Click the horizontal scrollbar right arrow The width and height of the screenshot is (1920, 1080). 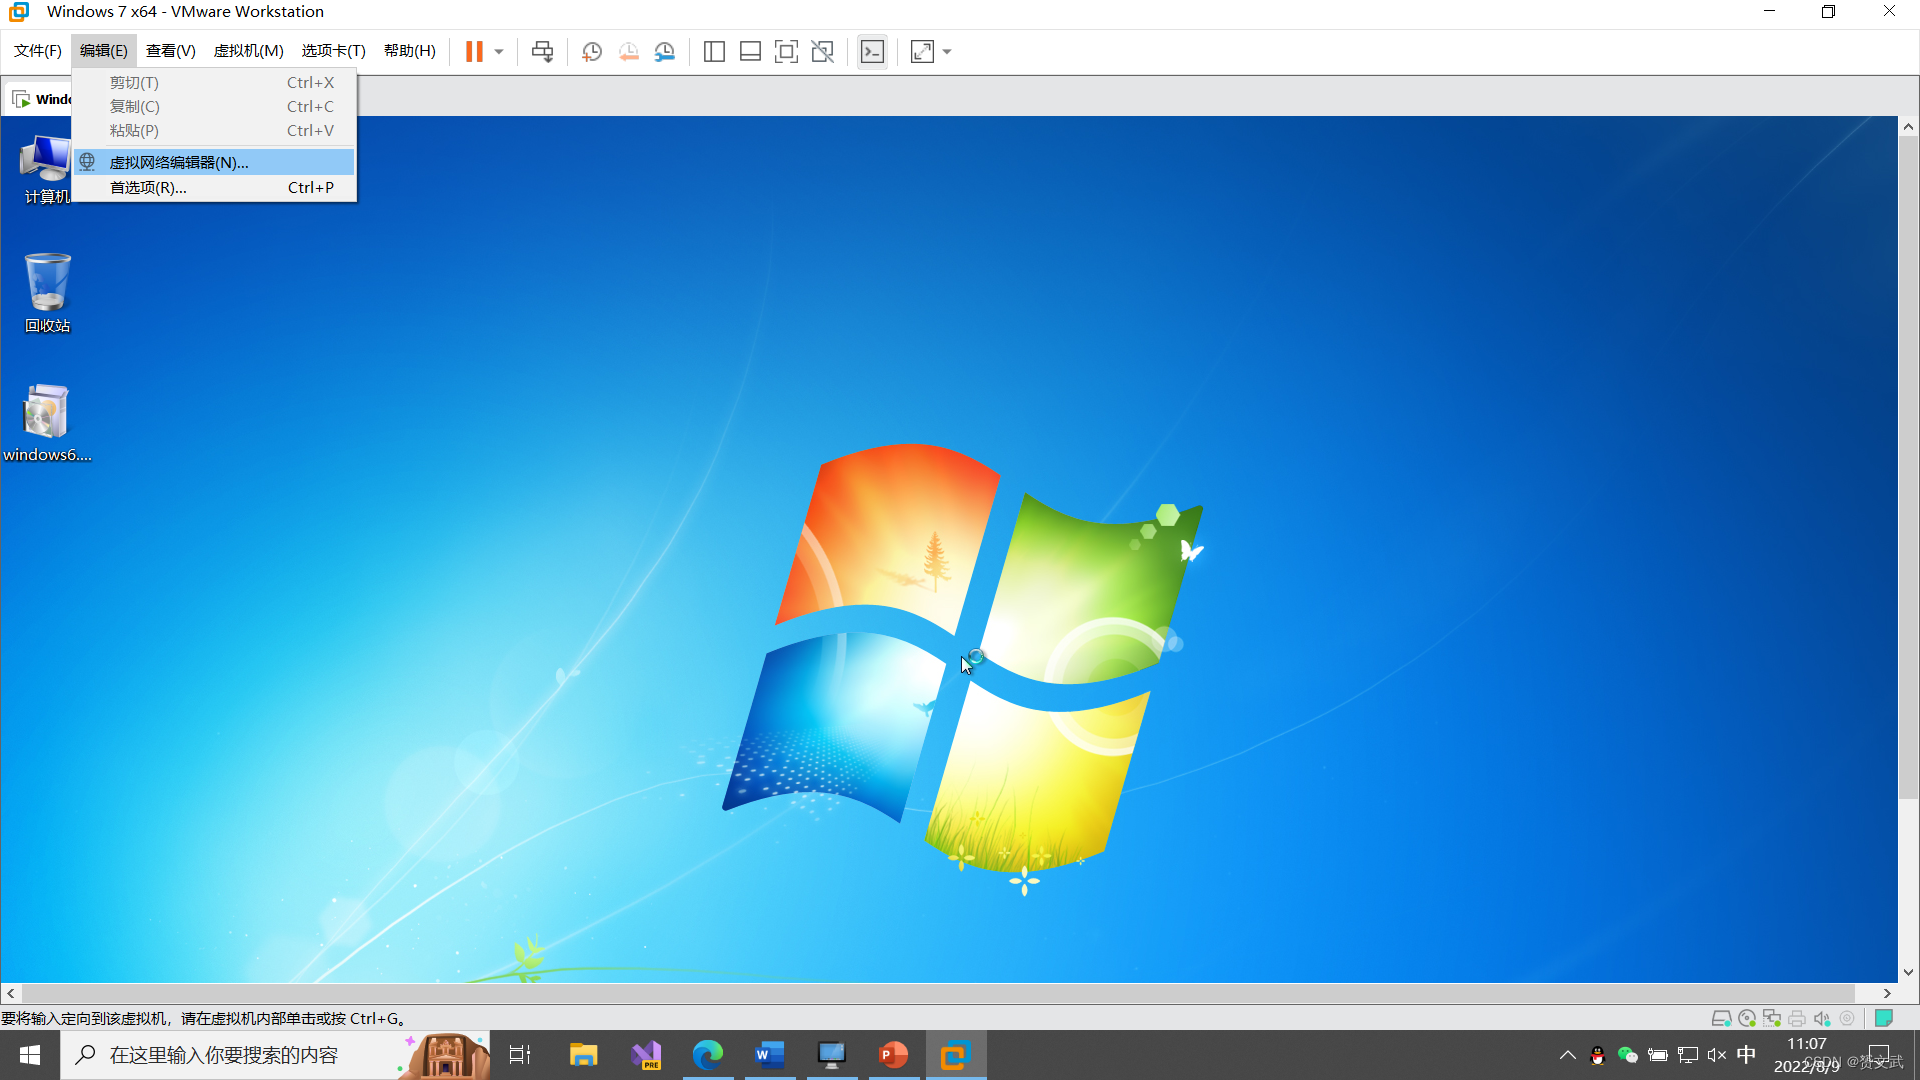pos(1887,993)
